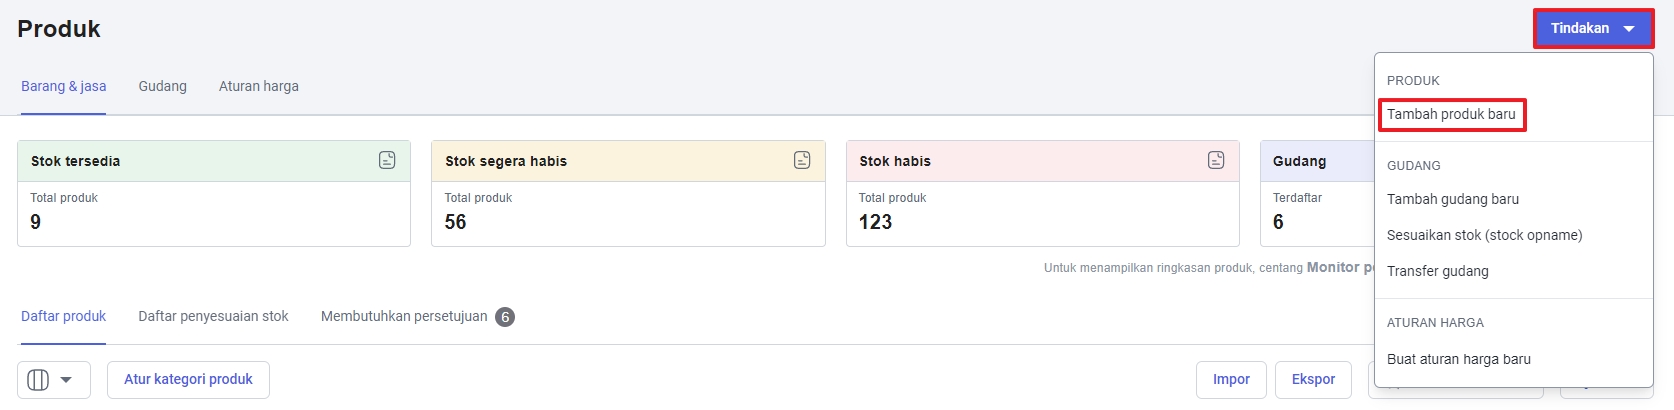The image size is (1674, 410).
Task: Open the Aturan harga tab
Action: click(259, 86)
